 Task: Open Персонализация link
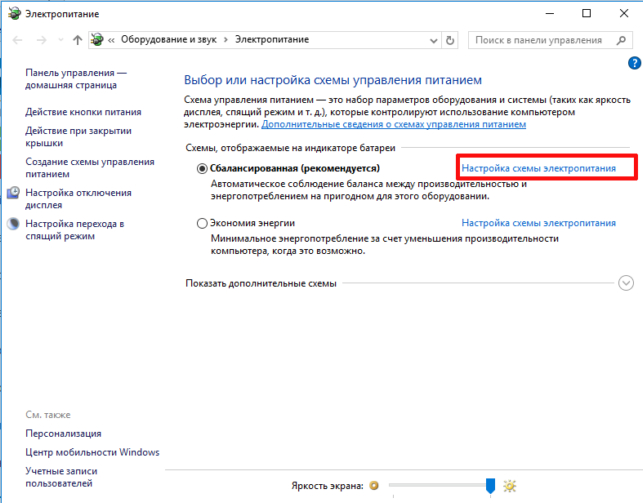pos(63,433)
